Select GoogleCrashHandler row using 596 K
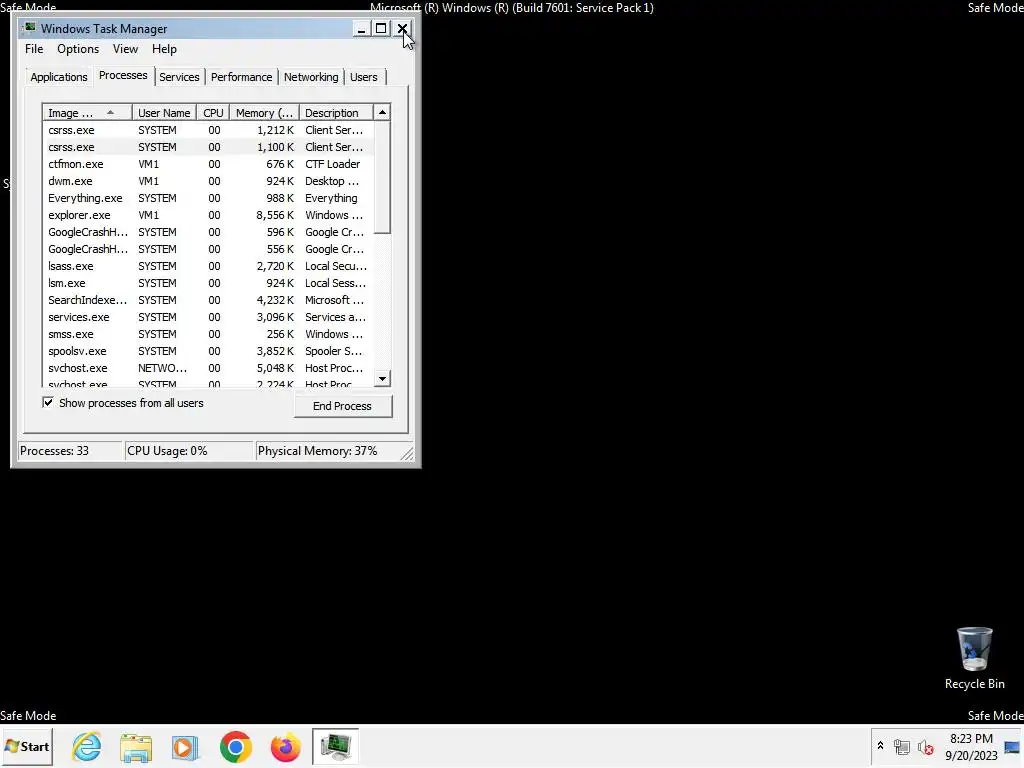Image resolution: width=1024 pixels, height=768 pixels. 208,232
